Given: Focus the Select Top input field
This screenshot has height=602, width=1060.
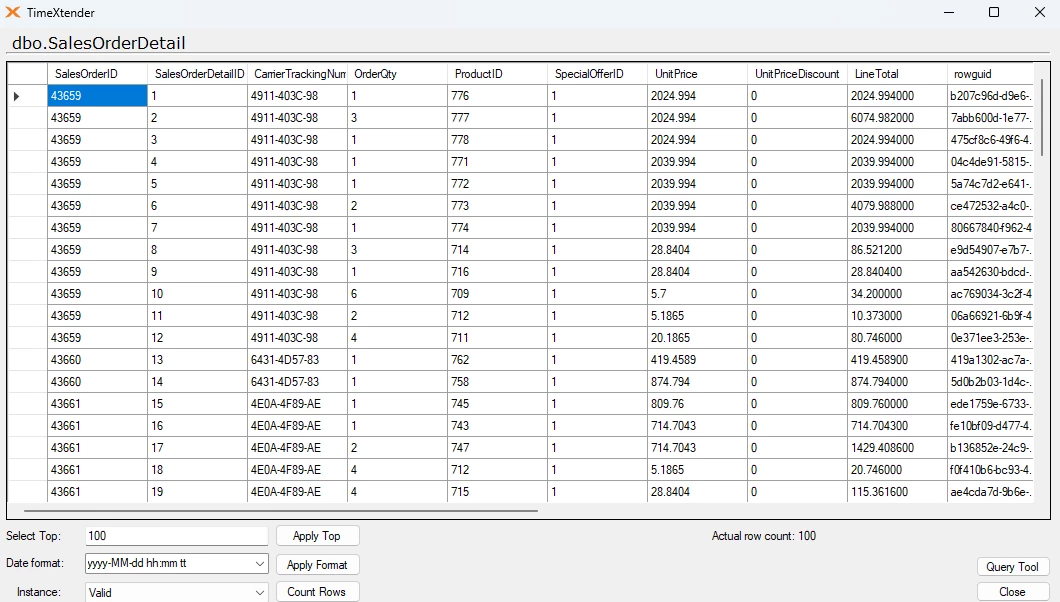Looking at the screenshot, I should 176,536.
